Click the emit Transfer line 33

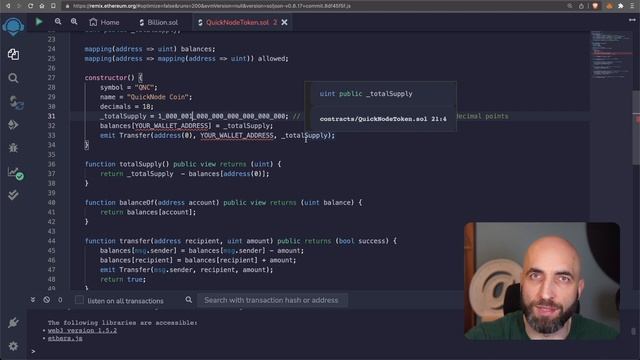point(217,136)
